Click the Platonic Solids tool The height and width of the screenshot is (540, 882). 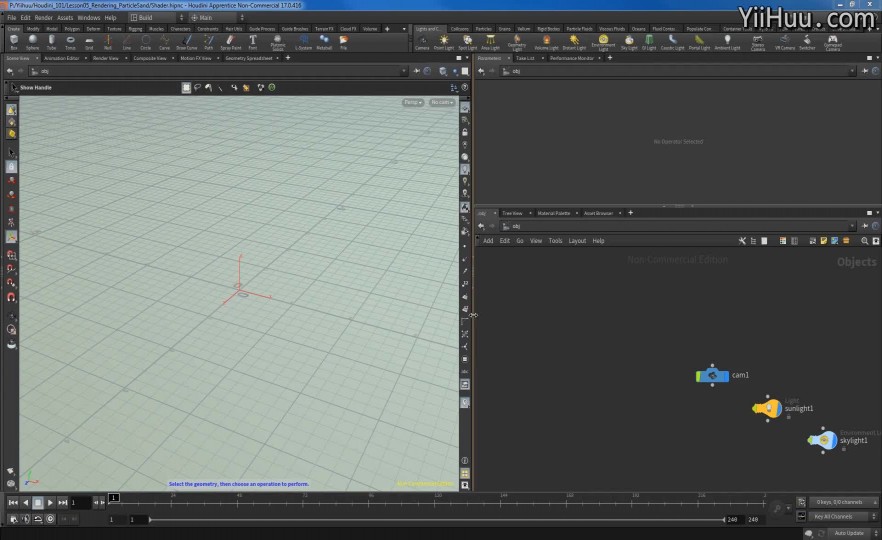point(278,43)
